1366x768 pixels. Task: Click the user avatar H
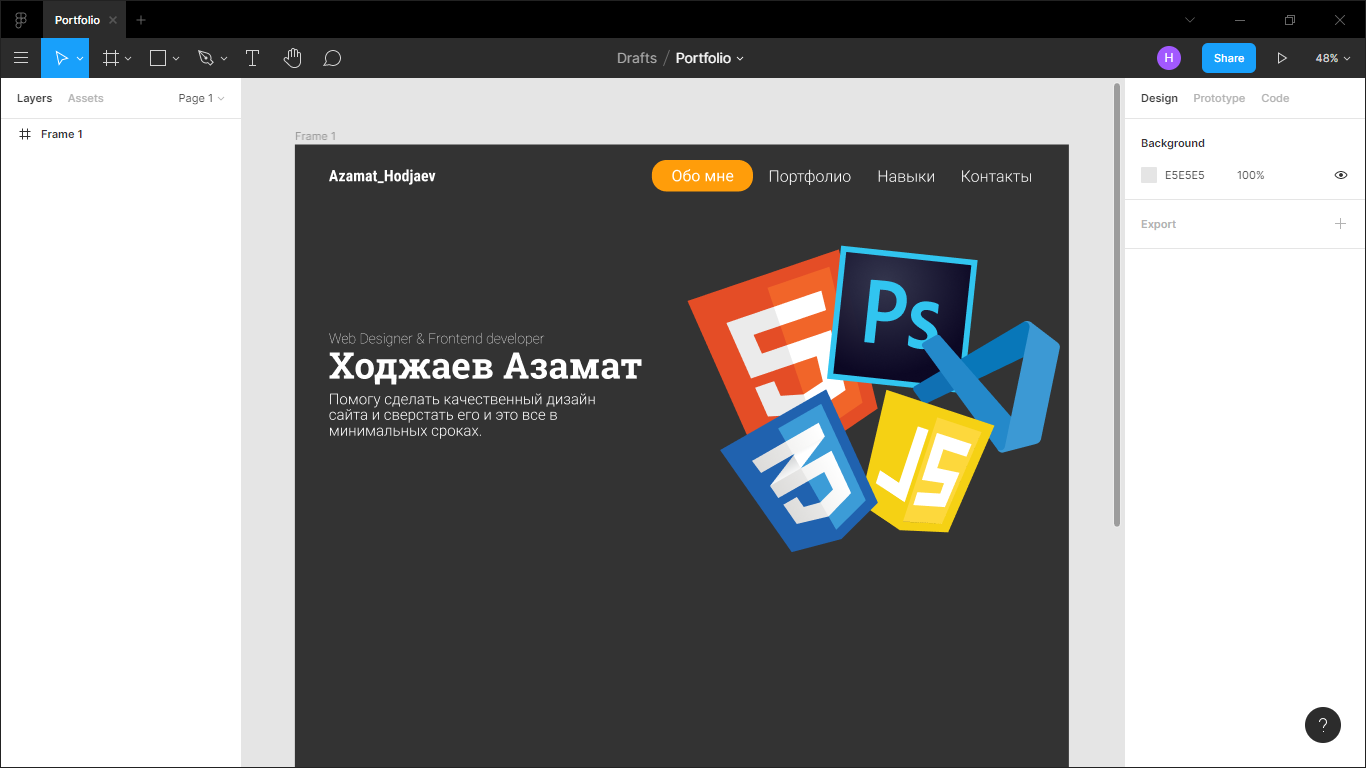1168,58
